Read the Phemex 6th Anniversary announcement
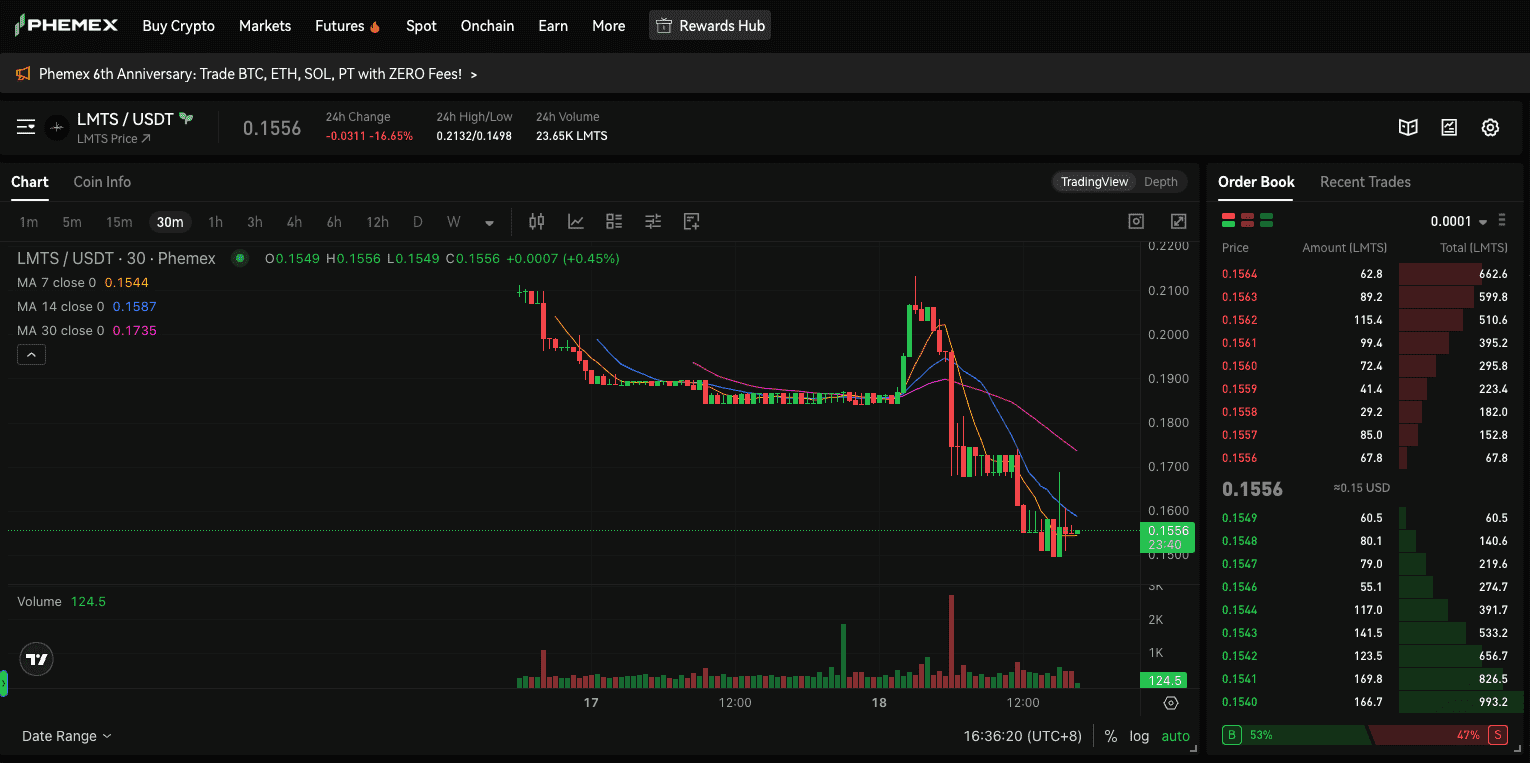This screenshot has width=1530, height=763. click(x=250, y=74)
